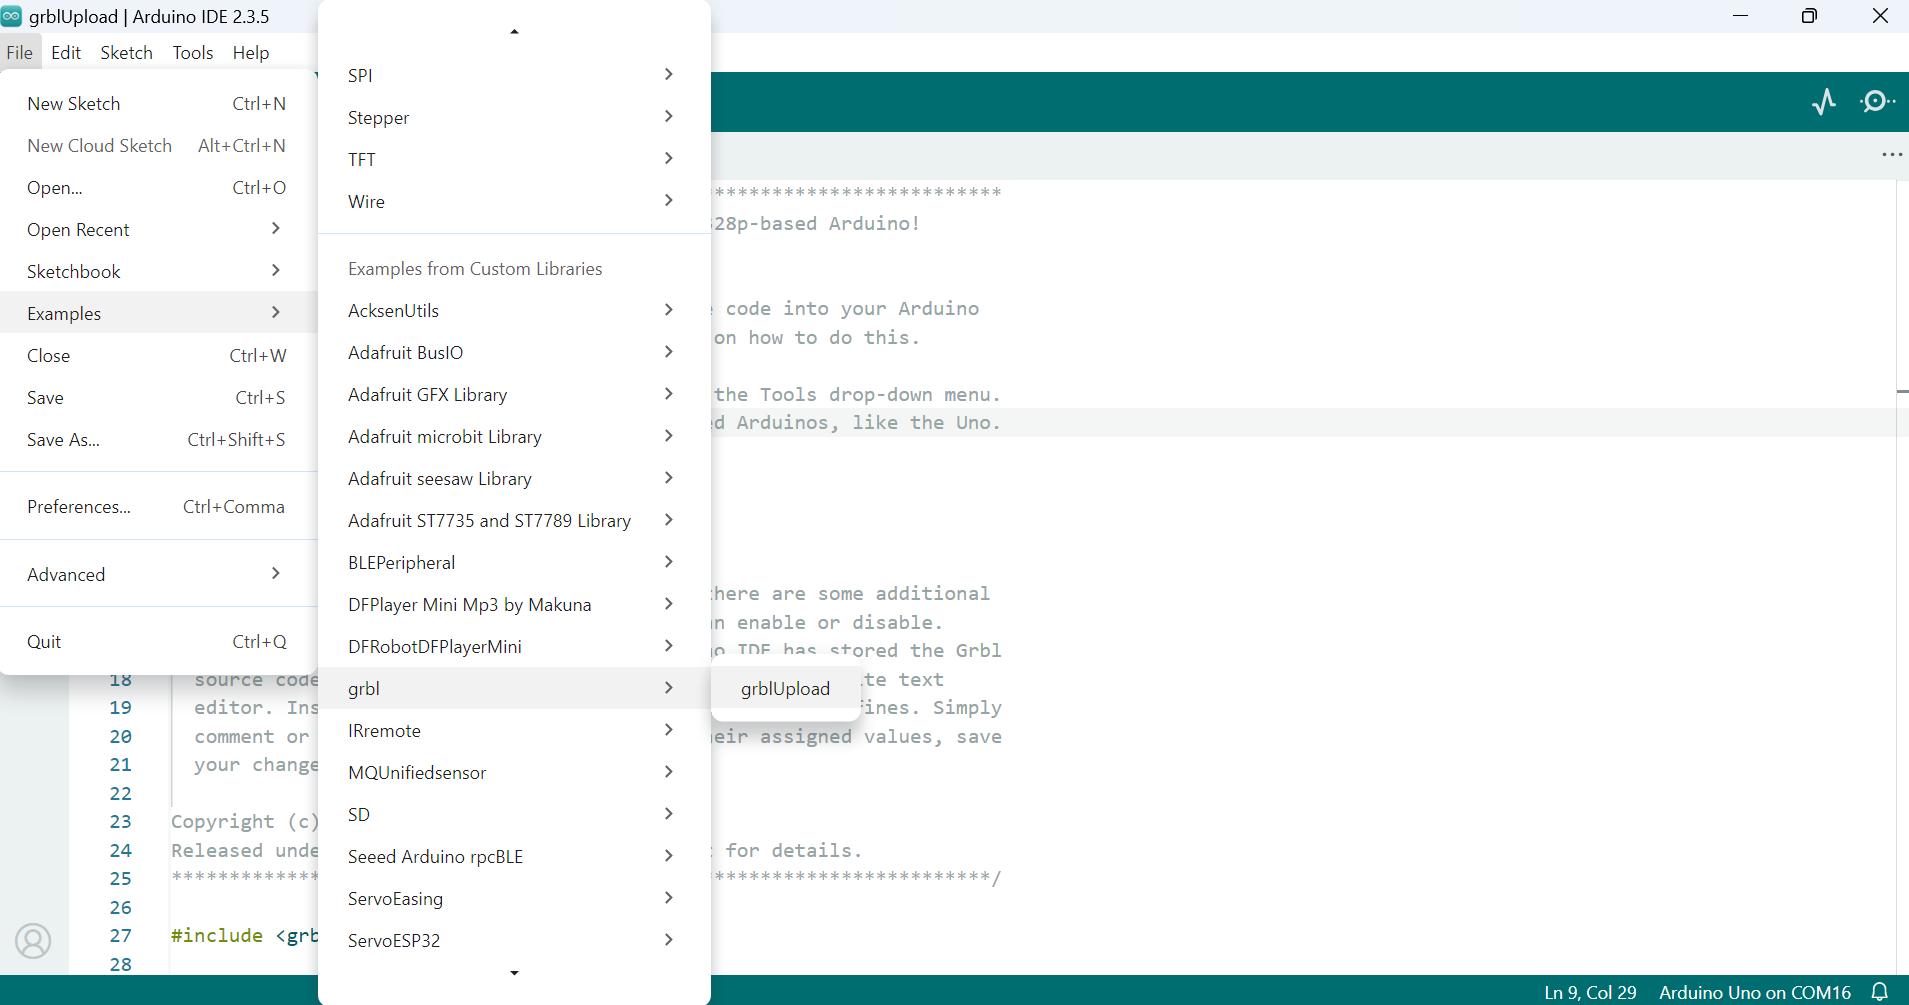Screen dimensions: 1909x1005
Task: Open the Help menu
Action: 251,53
